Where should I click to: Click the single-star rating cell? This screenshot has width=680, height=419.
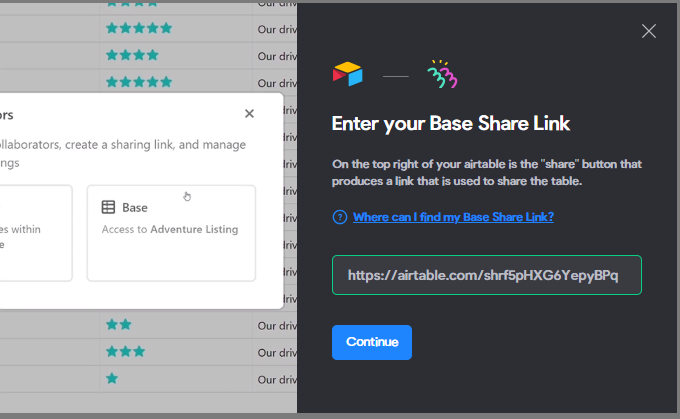[176, 379]
